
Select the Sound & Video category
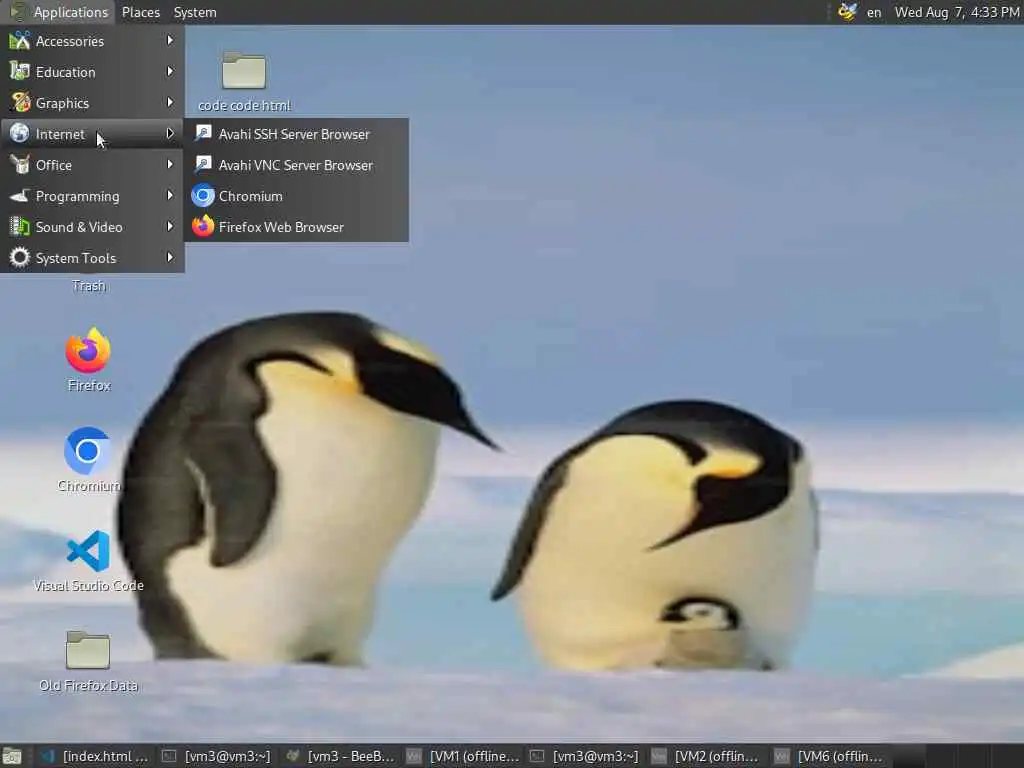click(92, 227)
